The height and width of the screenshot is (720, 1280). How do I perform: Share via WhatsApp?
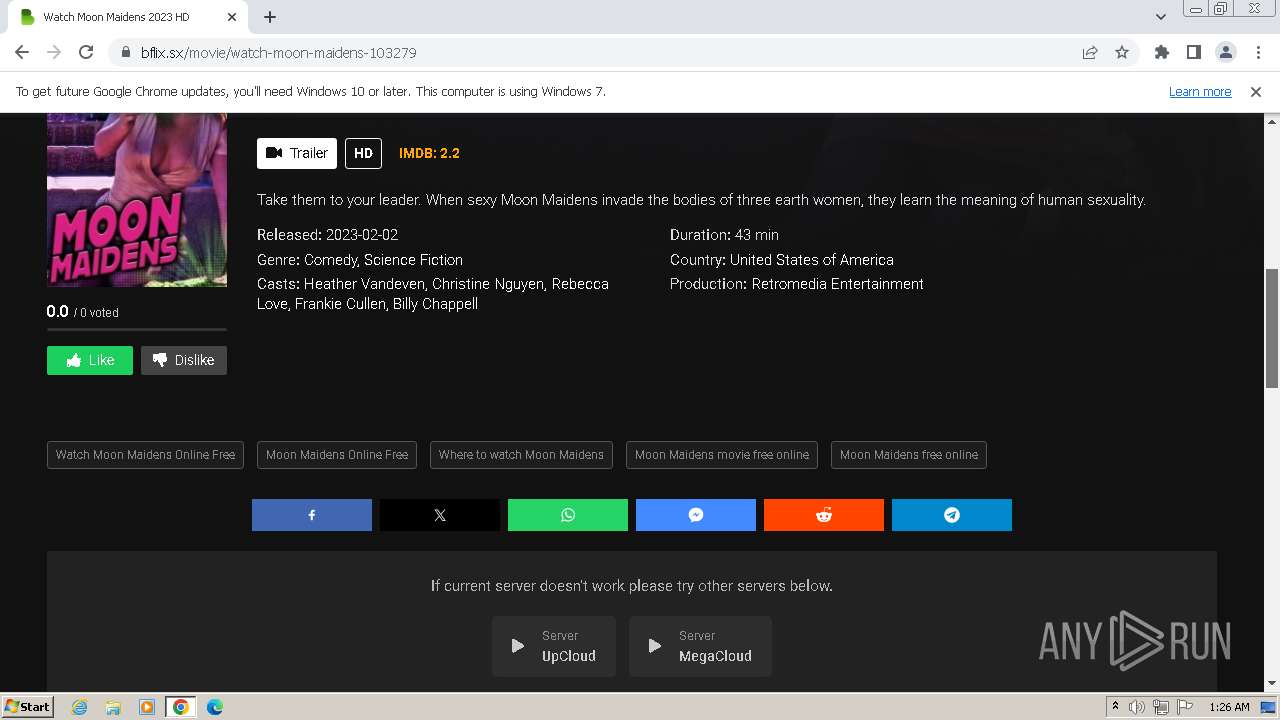(x=568, y=515)
